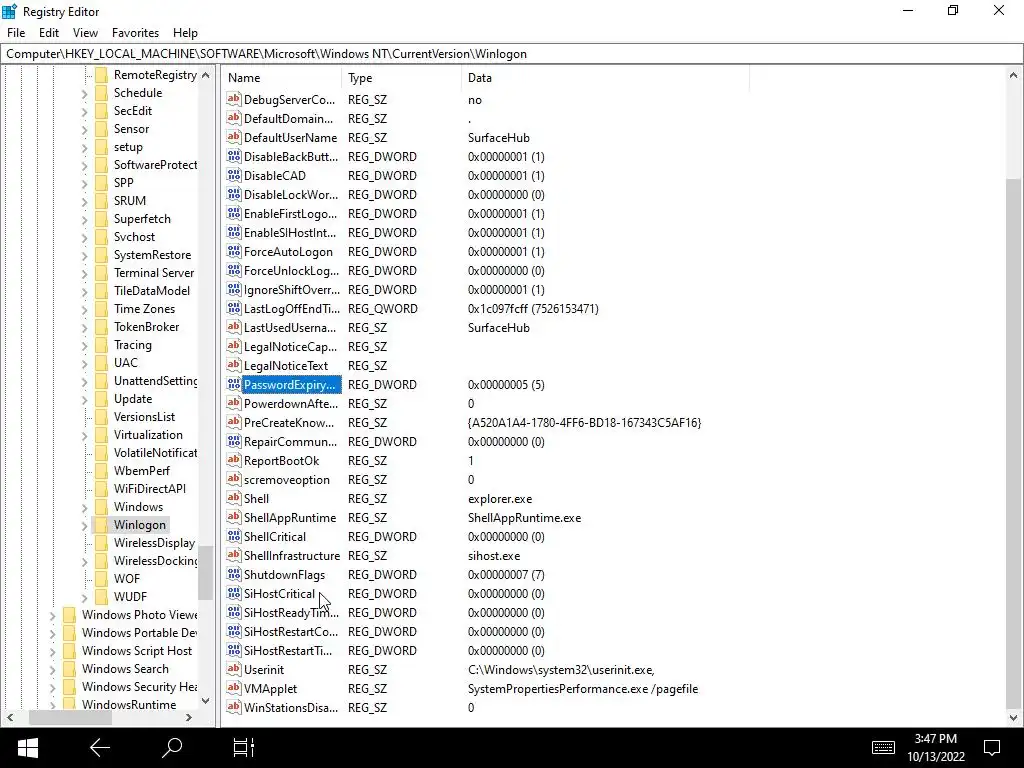Image resolution: width=1024 pixels, height=768 pixels.
Task: Select the WbemPerf key
Action: [x=142, y=471]
